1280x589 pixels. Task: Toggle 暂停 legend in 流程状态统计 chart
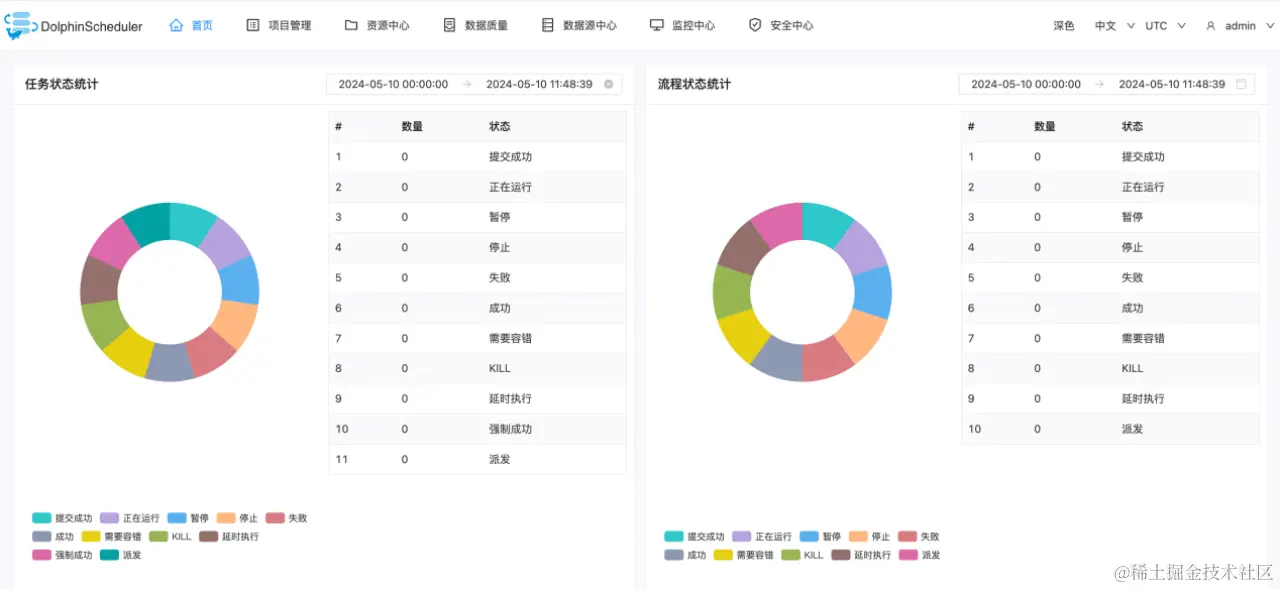[820, 536]
